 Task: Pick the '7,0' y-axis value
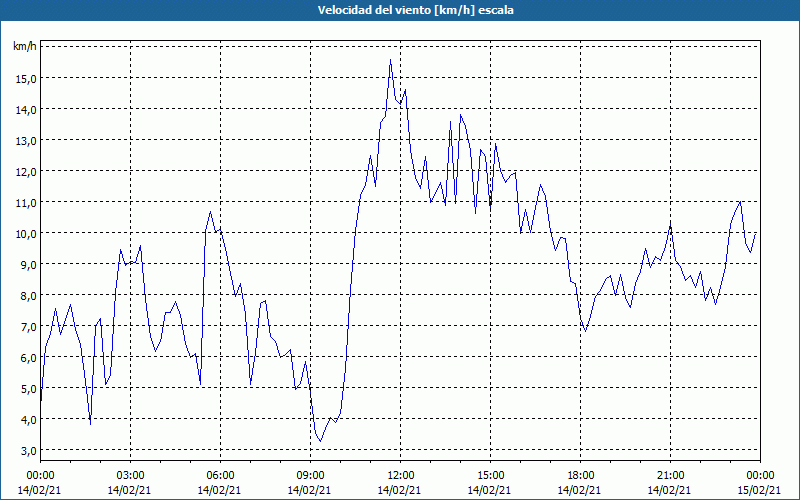click(x=28, y=327)
